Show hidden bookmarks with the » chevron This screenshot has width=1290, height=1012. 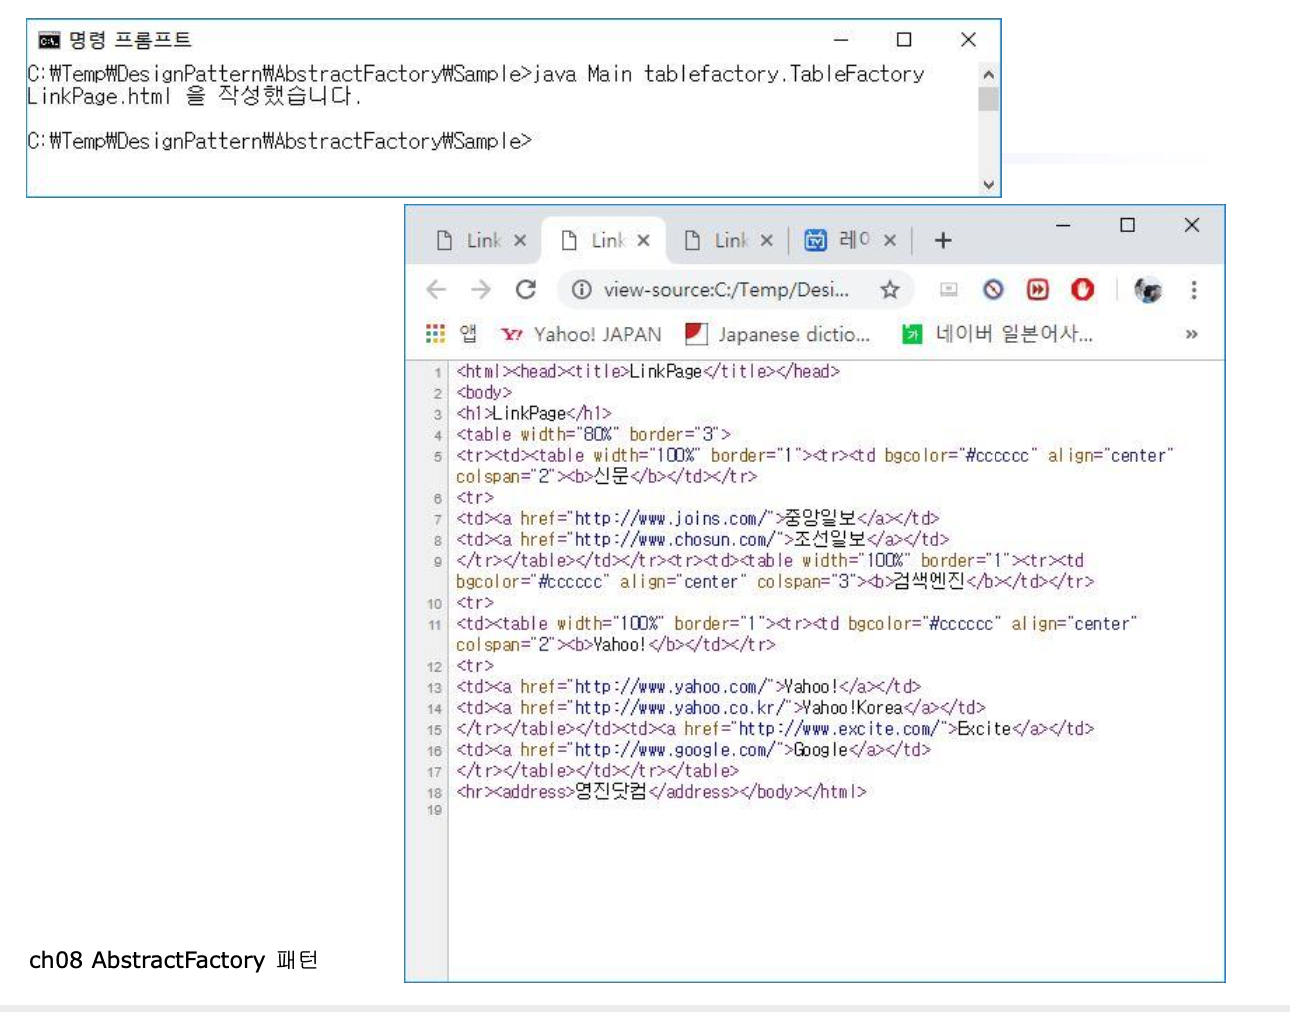click(x=1191, y=334)
